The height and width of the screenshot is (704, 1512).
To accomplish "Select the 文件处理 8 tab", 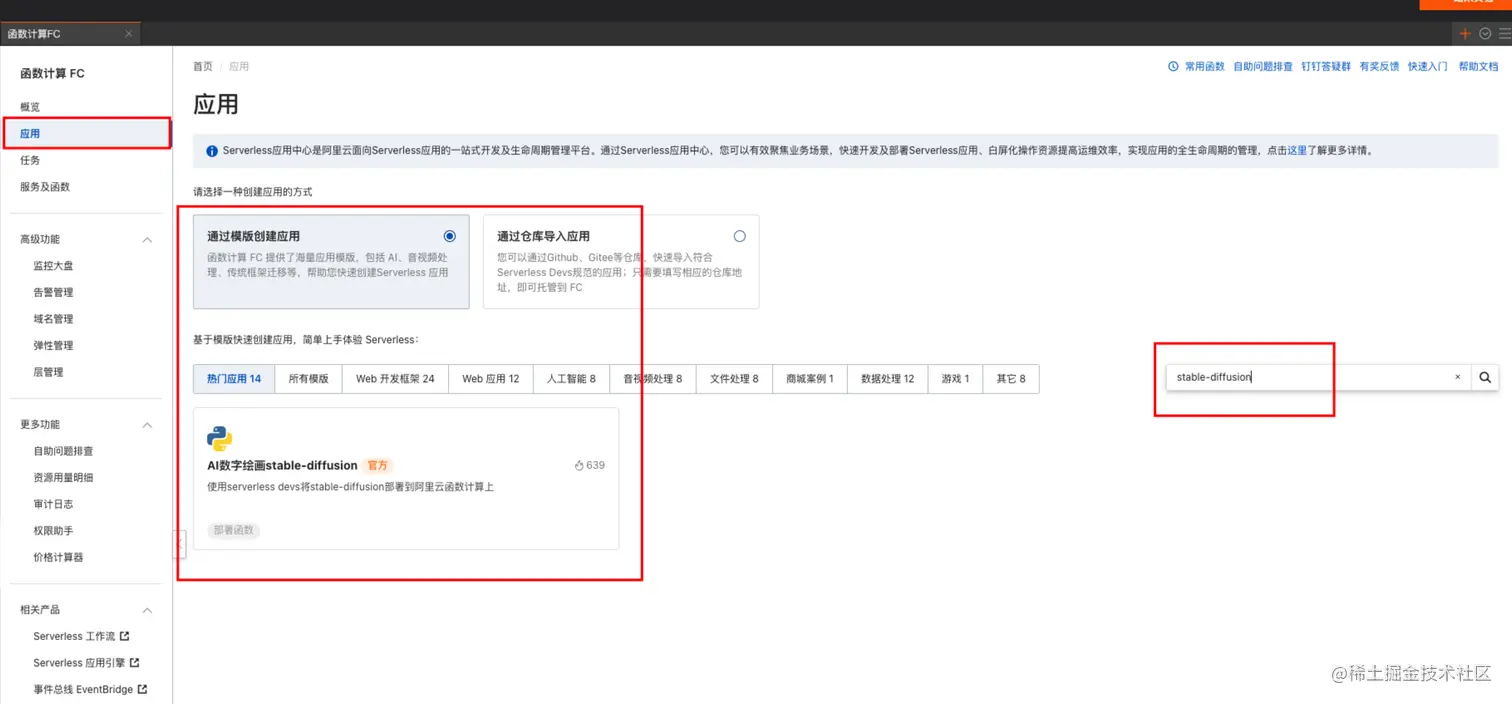I will pyautogui.click(x=734, y=379).
